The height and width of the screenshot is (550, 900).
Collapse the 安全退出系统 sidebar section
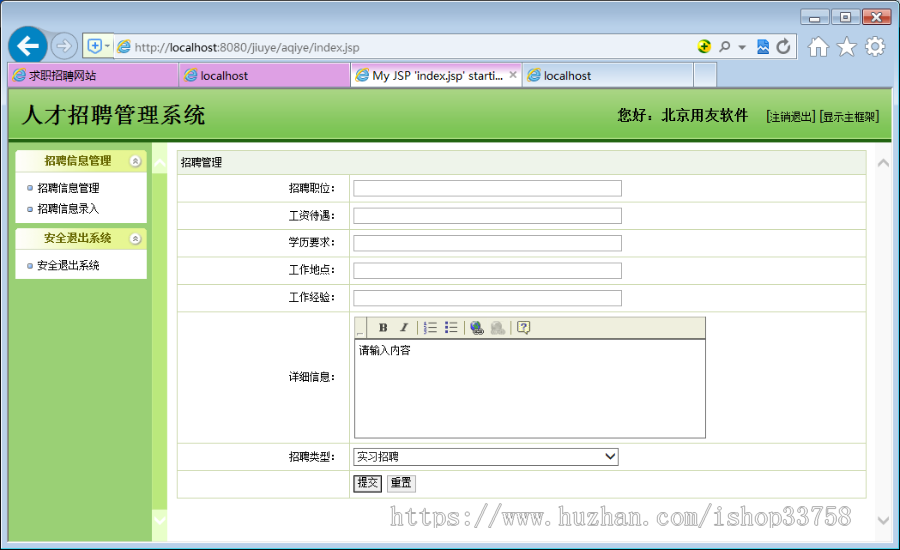point(135,239)
